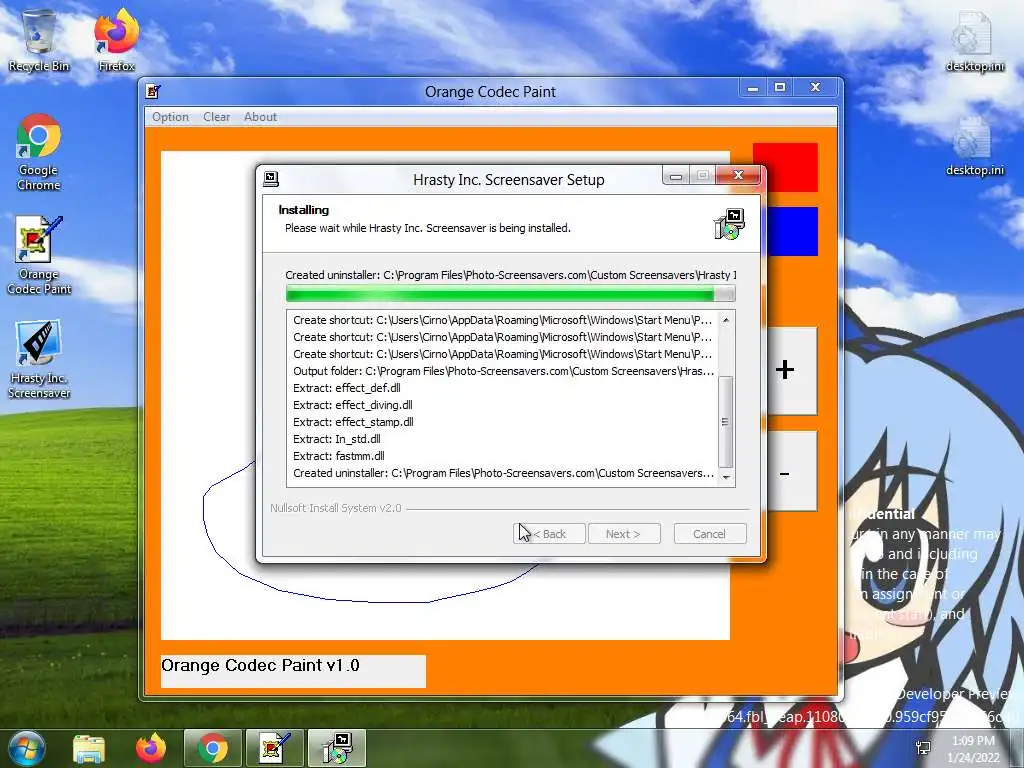Click the Orange Codec Paint v1.0 label box

(293, 671)
